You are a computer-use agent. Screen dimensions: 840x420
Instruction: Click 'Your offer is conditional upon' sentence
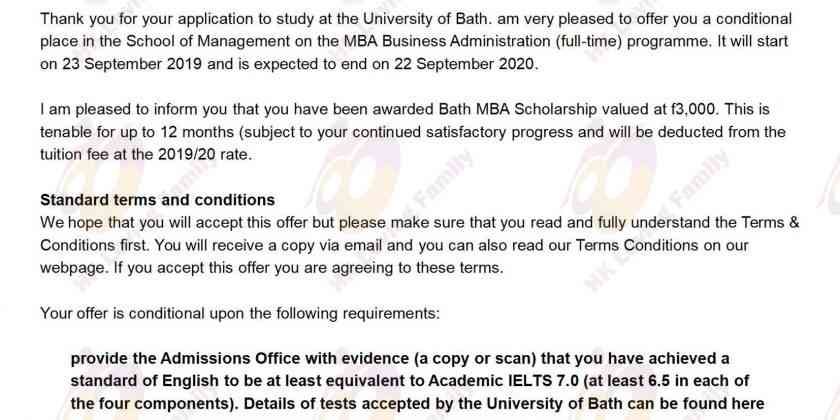click(143, 313)
